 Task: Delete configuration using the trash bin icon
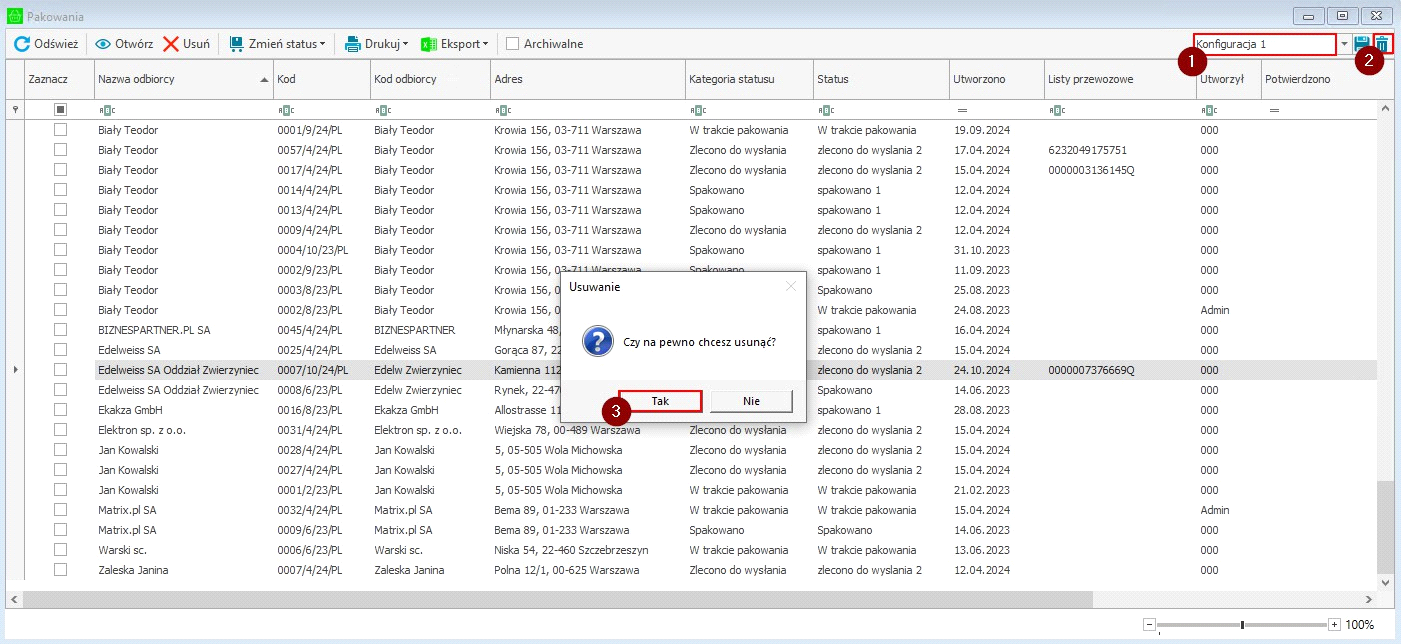click(1382, 44)
